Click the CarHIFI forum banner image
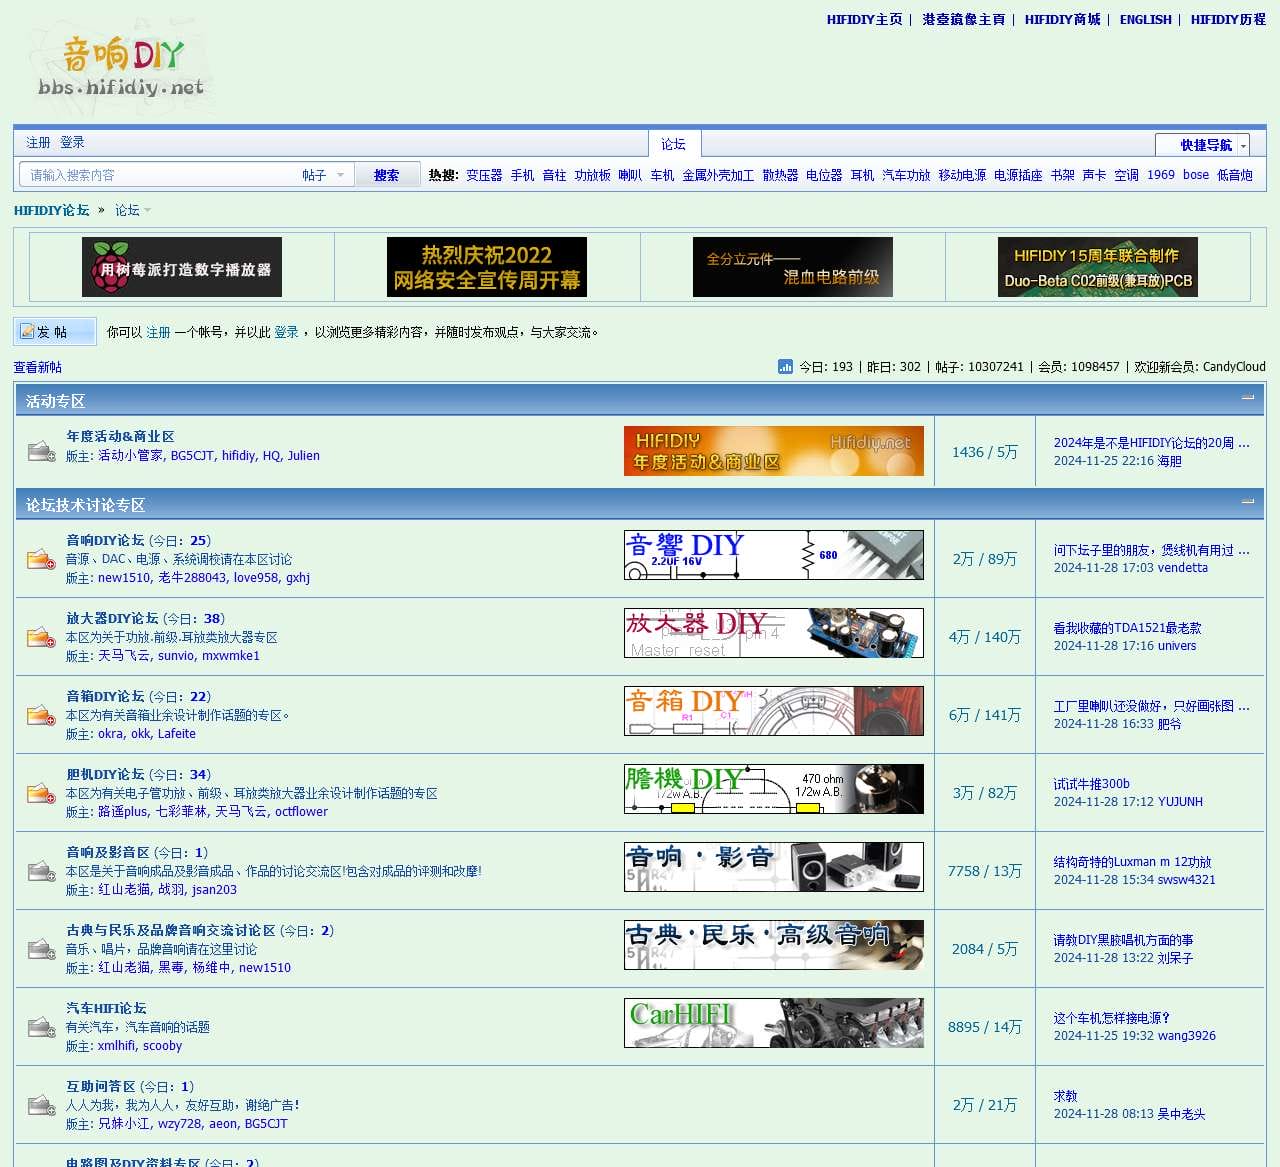Image resolution: width=1280 pixels, height=1167 pixels. [774, 1023]
